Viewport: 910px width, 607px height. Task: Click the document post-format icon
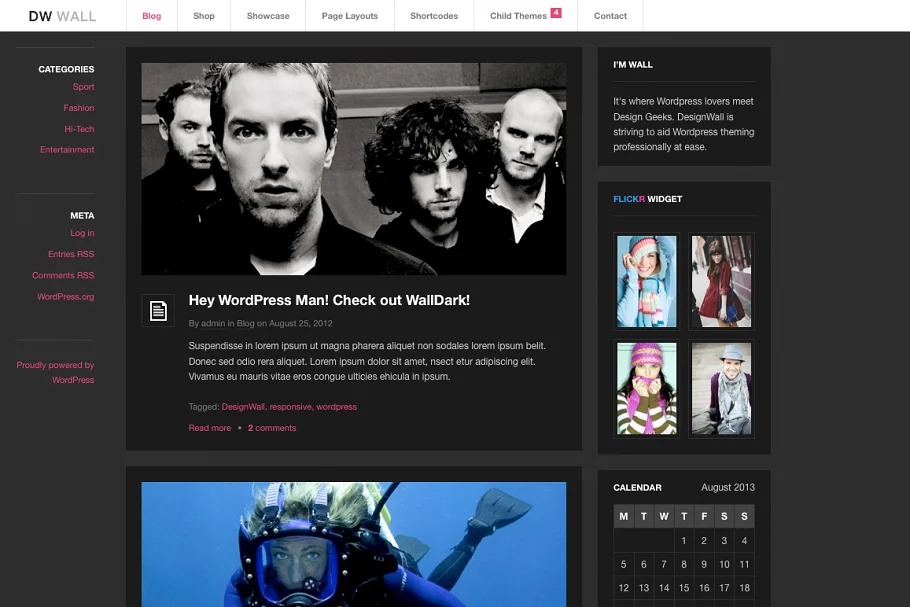[157, 310]
